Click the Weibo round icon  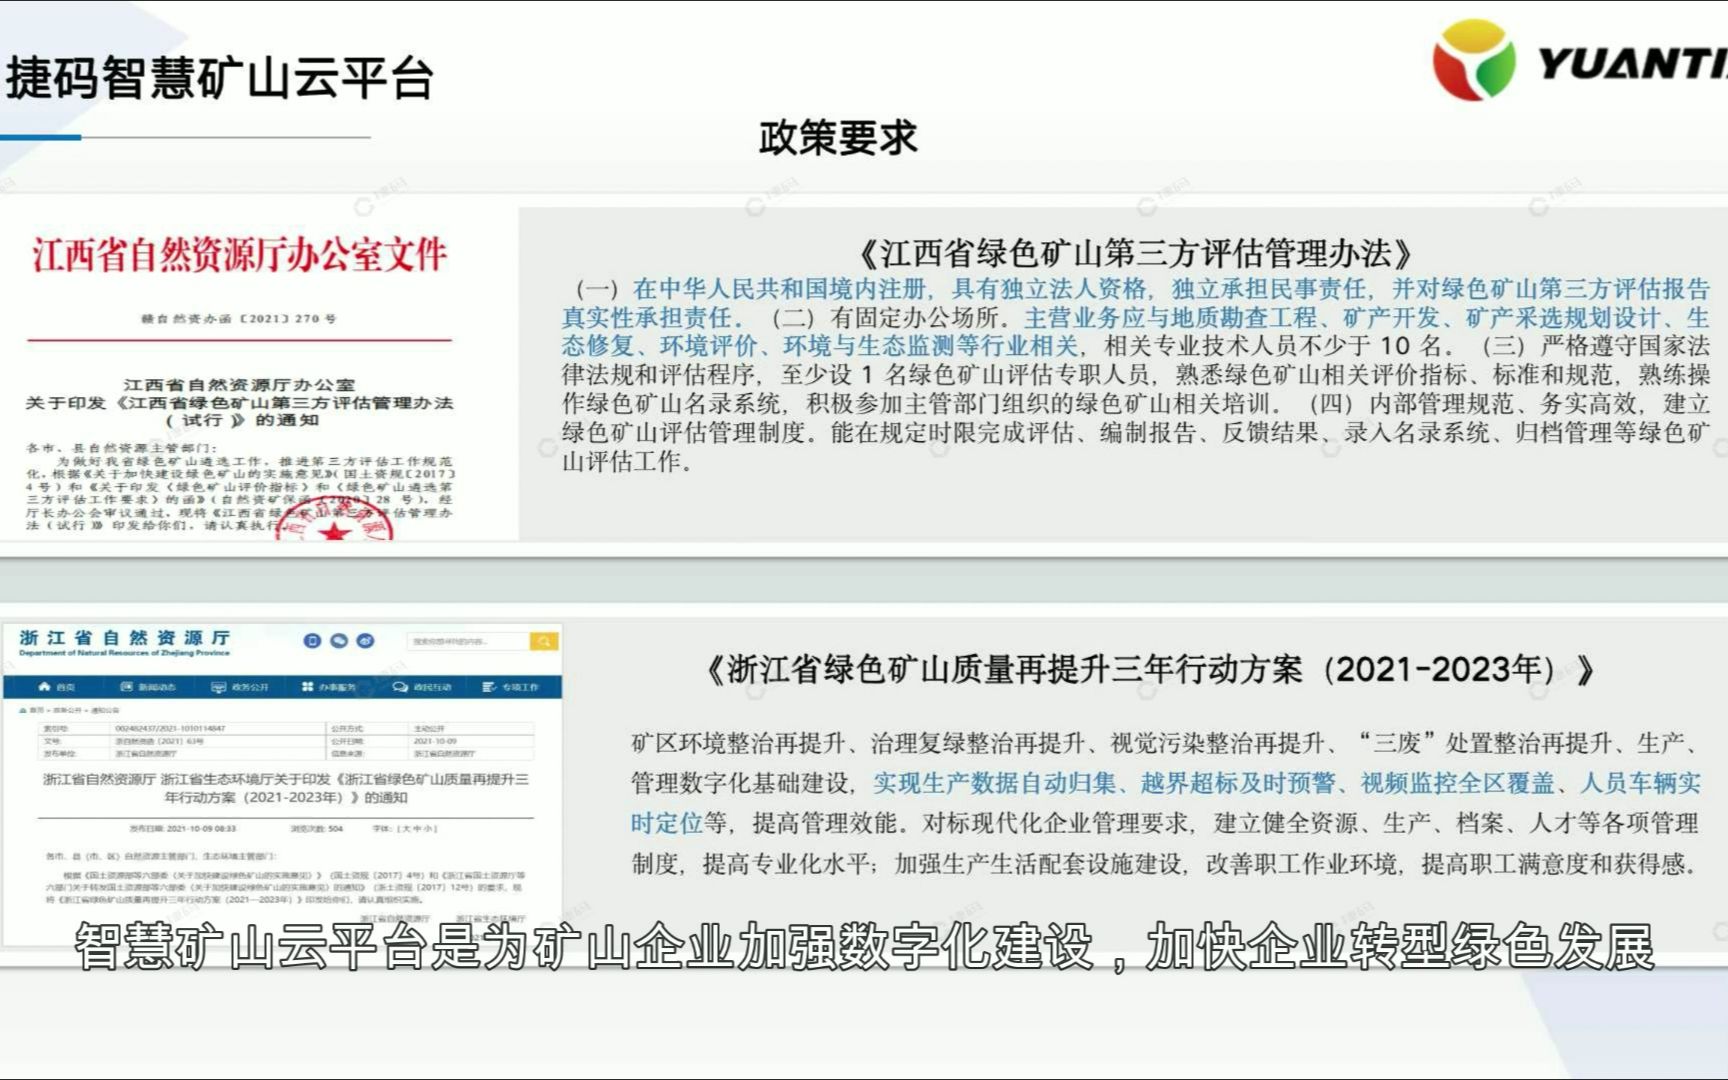(x=366, y=641)
